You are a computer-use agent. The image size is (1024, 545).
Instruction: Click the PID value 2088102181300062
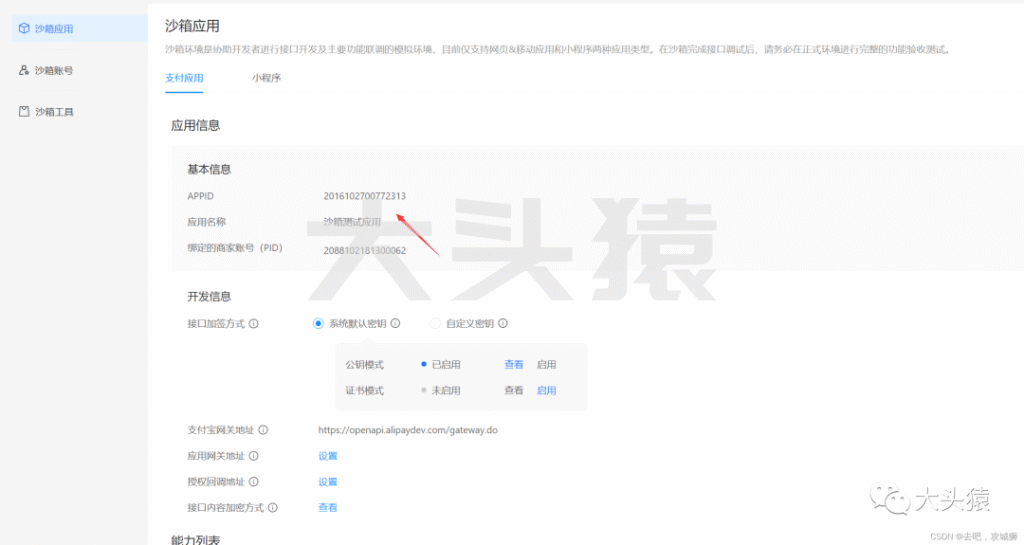coord(364,250)
